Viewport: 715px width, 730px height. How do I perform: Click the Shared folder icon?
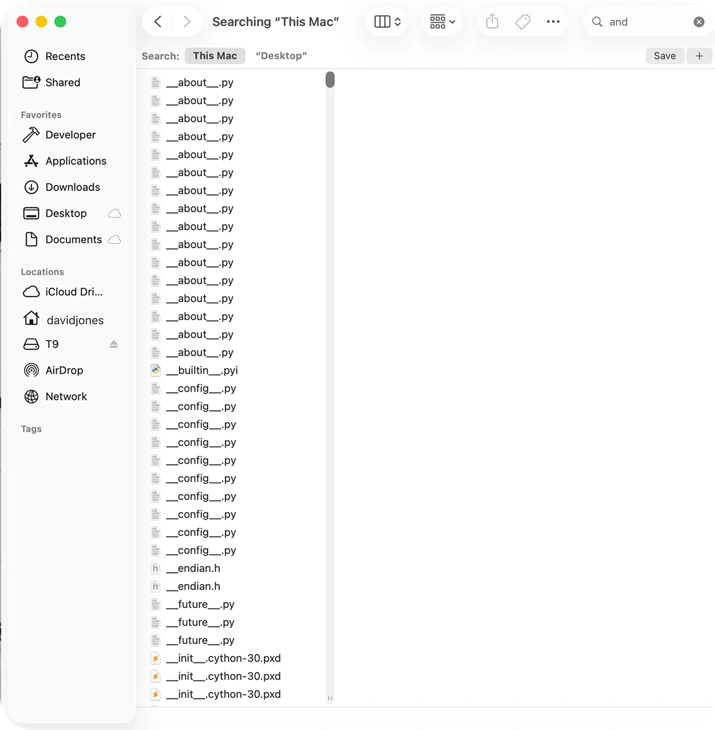[31, 82]
